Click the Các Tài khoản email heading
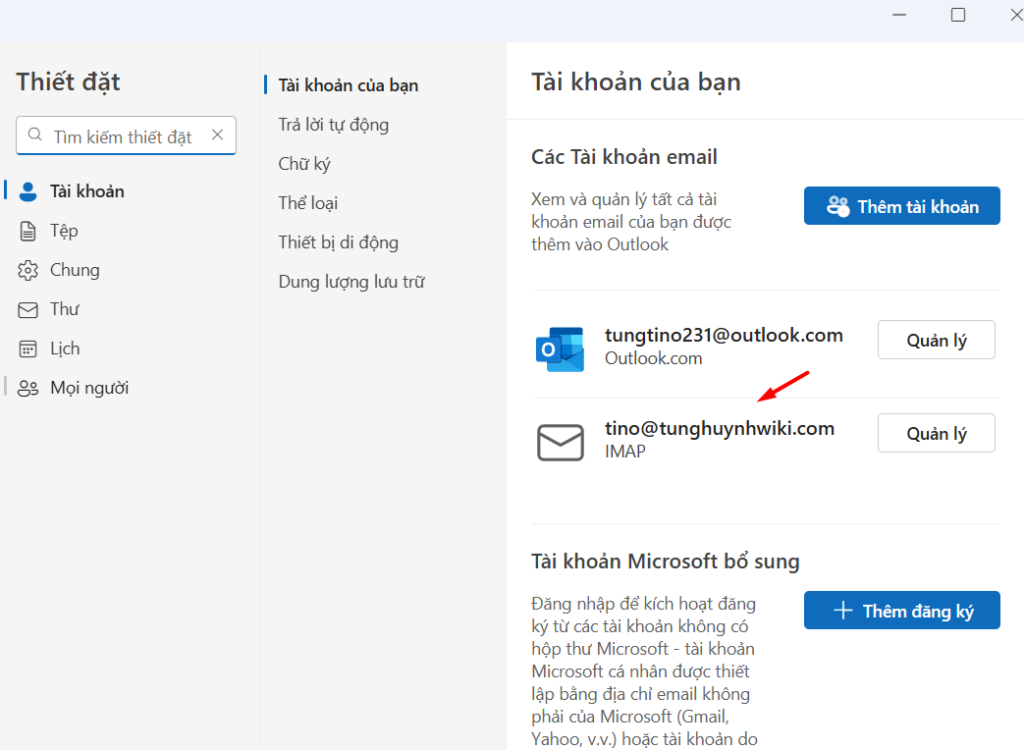The width and height of the screenshot is (1024, 750). coord(624,157)
